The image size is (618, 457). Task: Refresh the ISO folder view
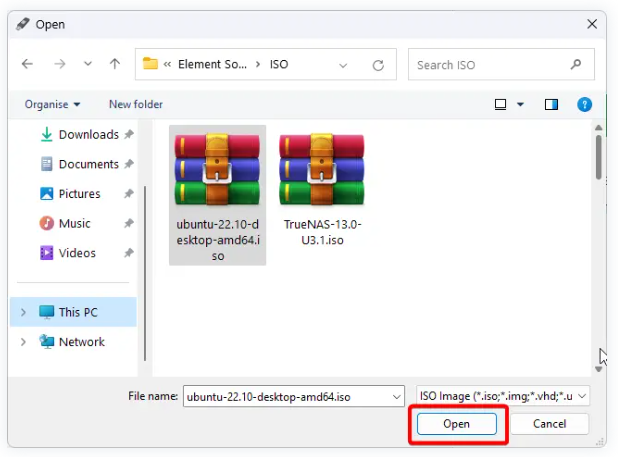(x=378, y=65)
